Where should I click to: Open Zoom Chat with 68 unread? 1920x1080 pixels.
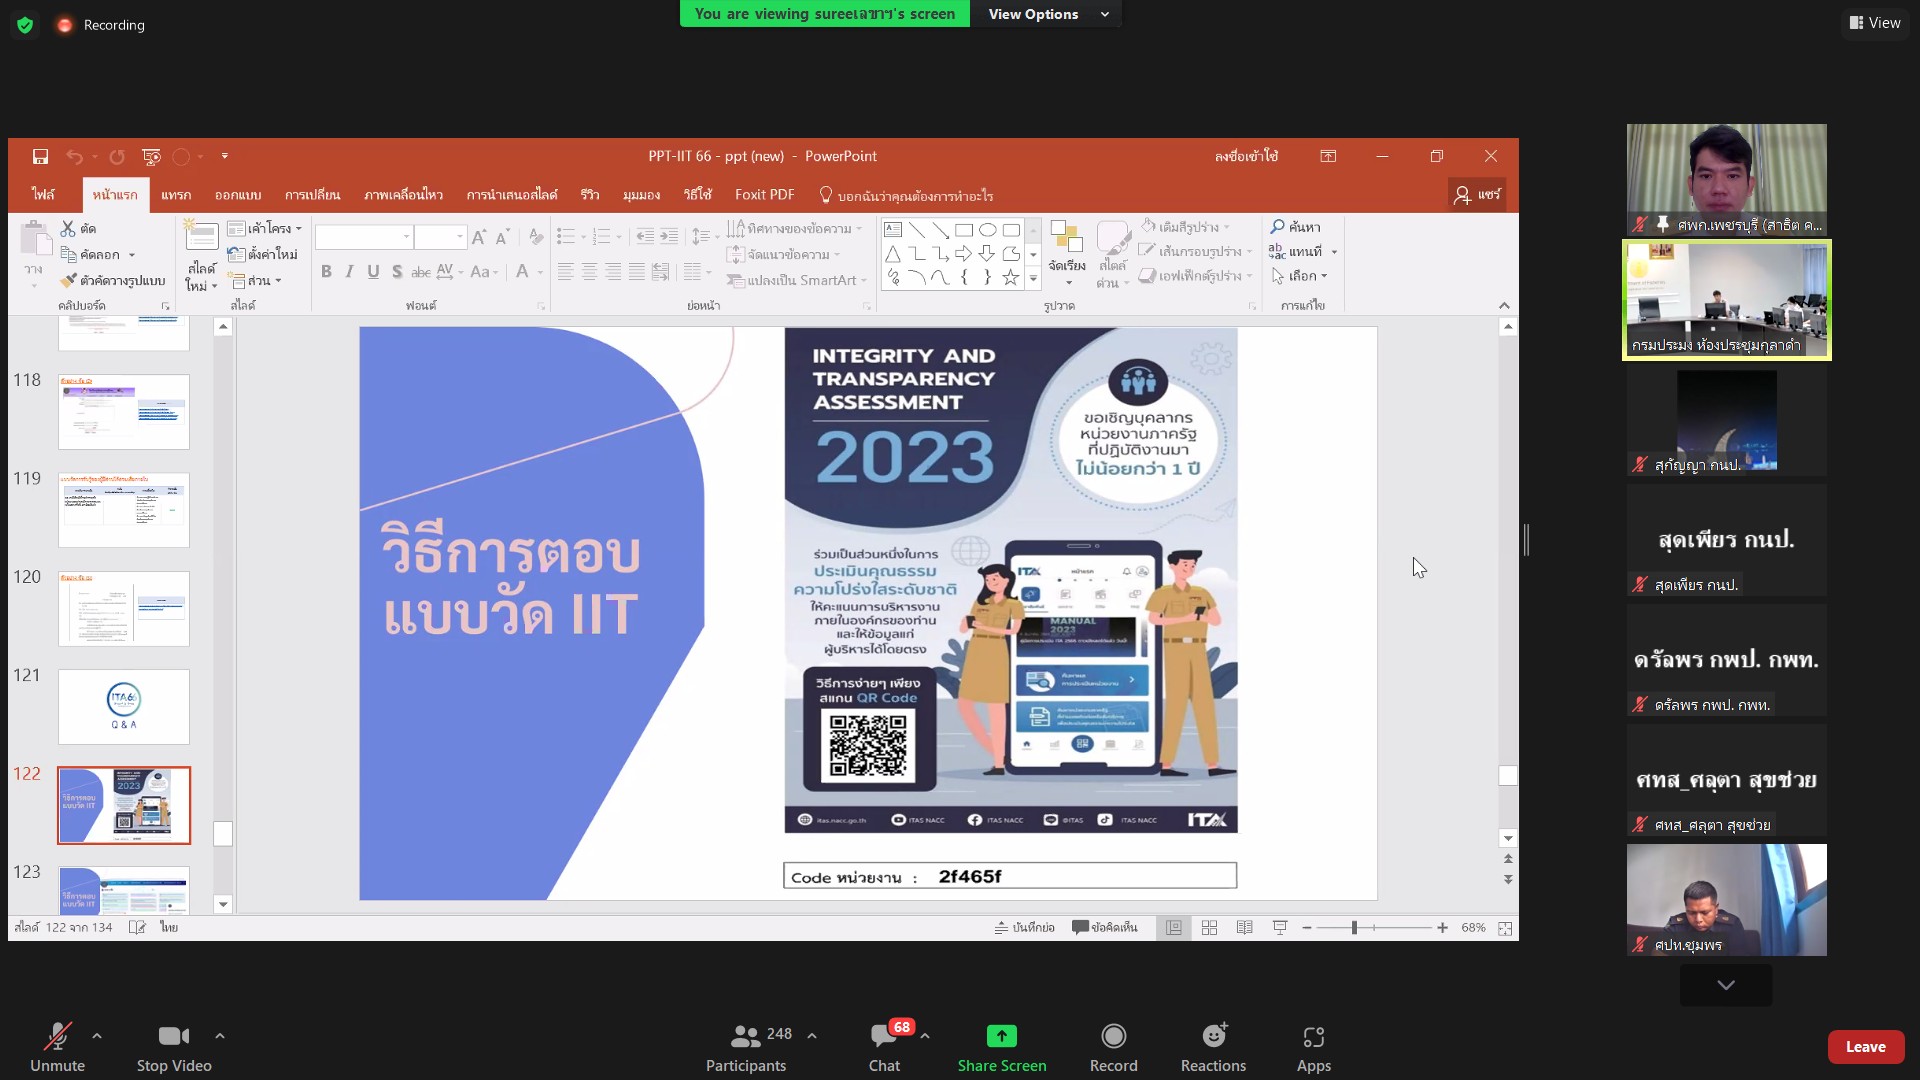point(885,1046)
